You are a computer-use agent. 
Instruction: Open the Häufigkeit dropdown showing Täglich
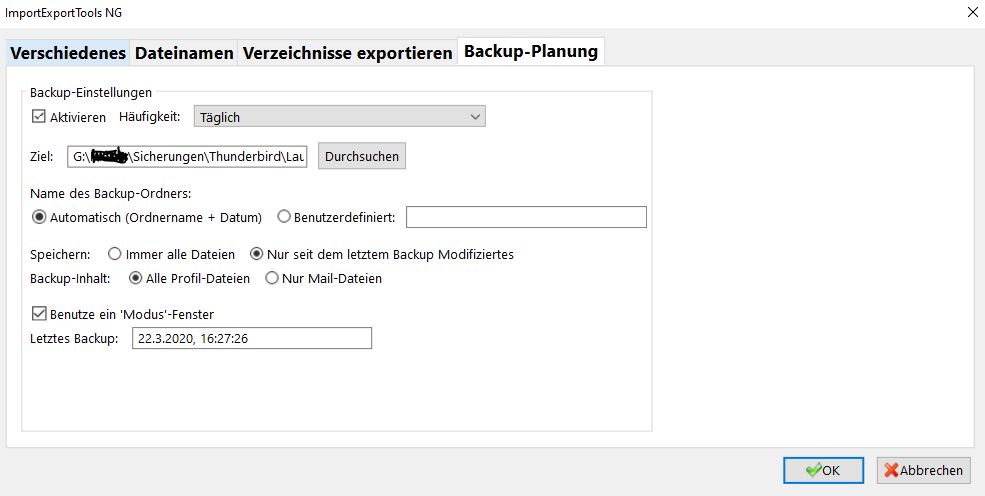click(x=339, y=117)
